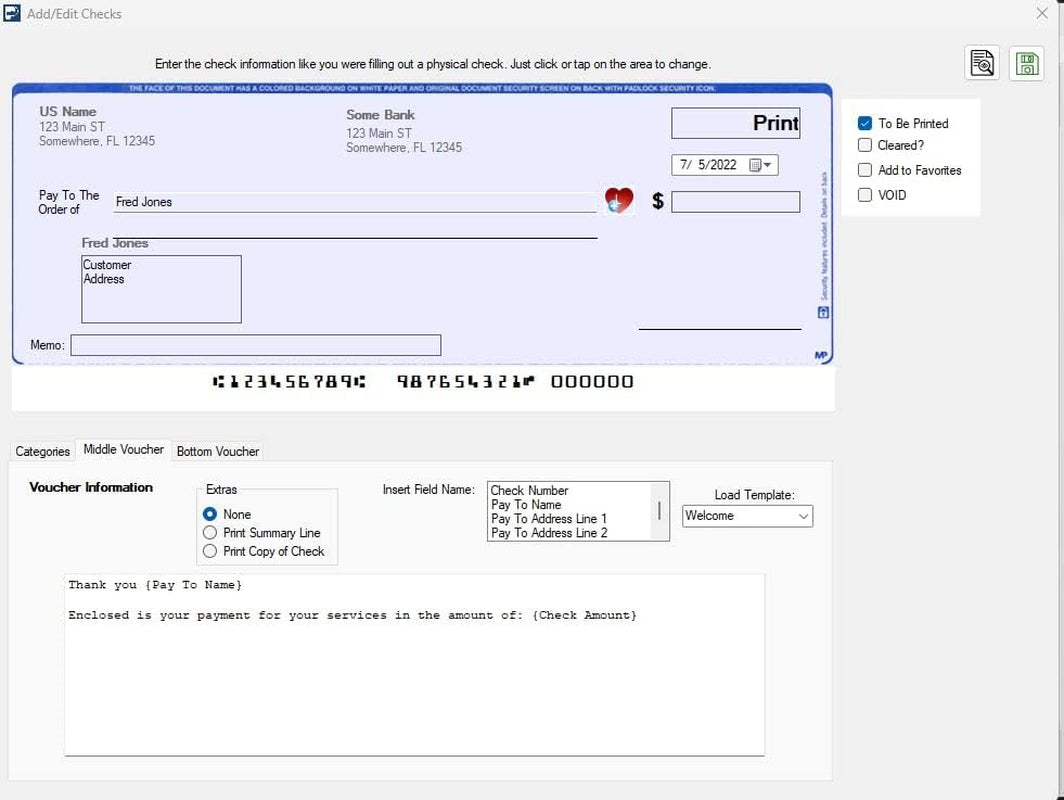The height and width of the screenshot is (800, 1064).
Task: Open the Load Template dropdown
Action: 747,516
